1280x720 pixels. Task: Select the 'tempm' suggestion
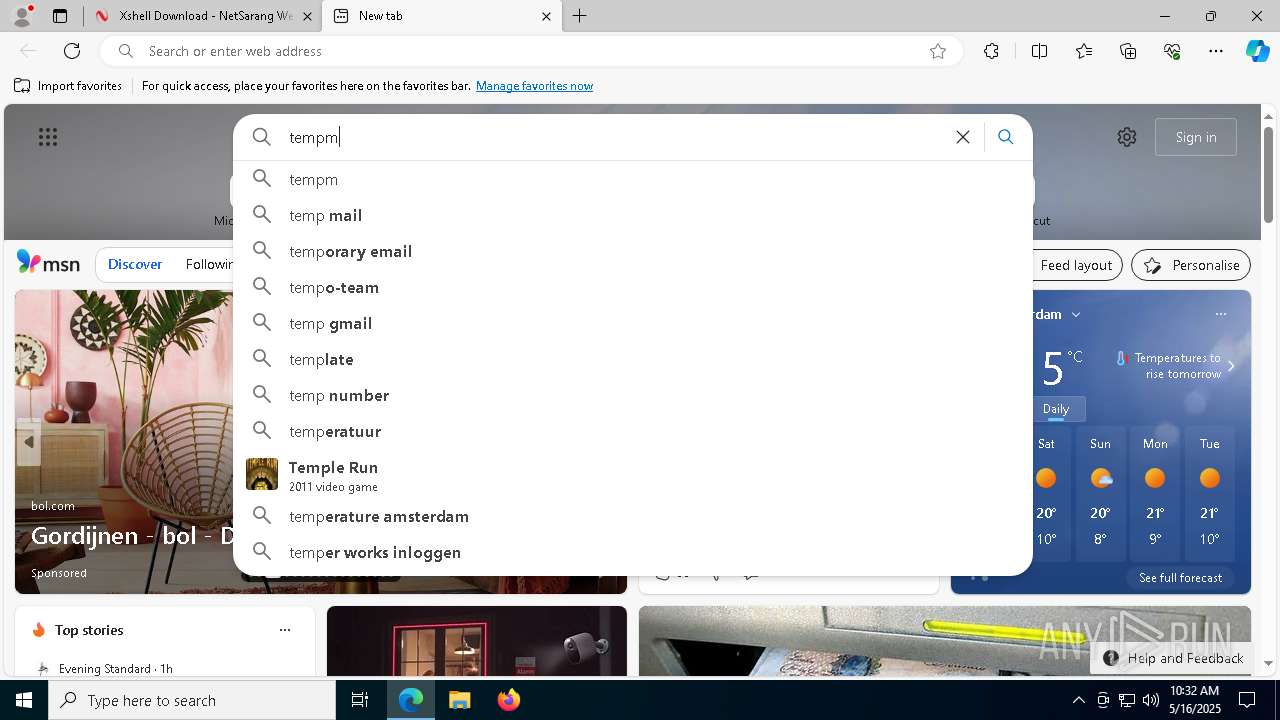coord(632,179)
